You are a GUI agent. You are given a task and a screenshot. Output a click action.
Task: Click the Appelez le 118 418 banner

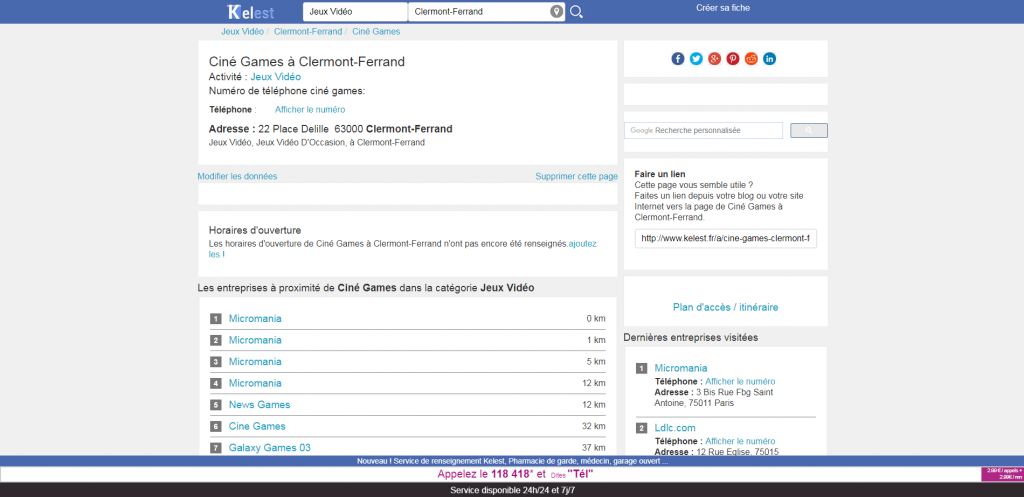515,474
